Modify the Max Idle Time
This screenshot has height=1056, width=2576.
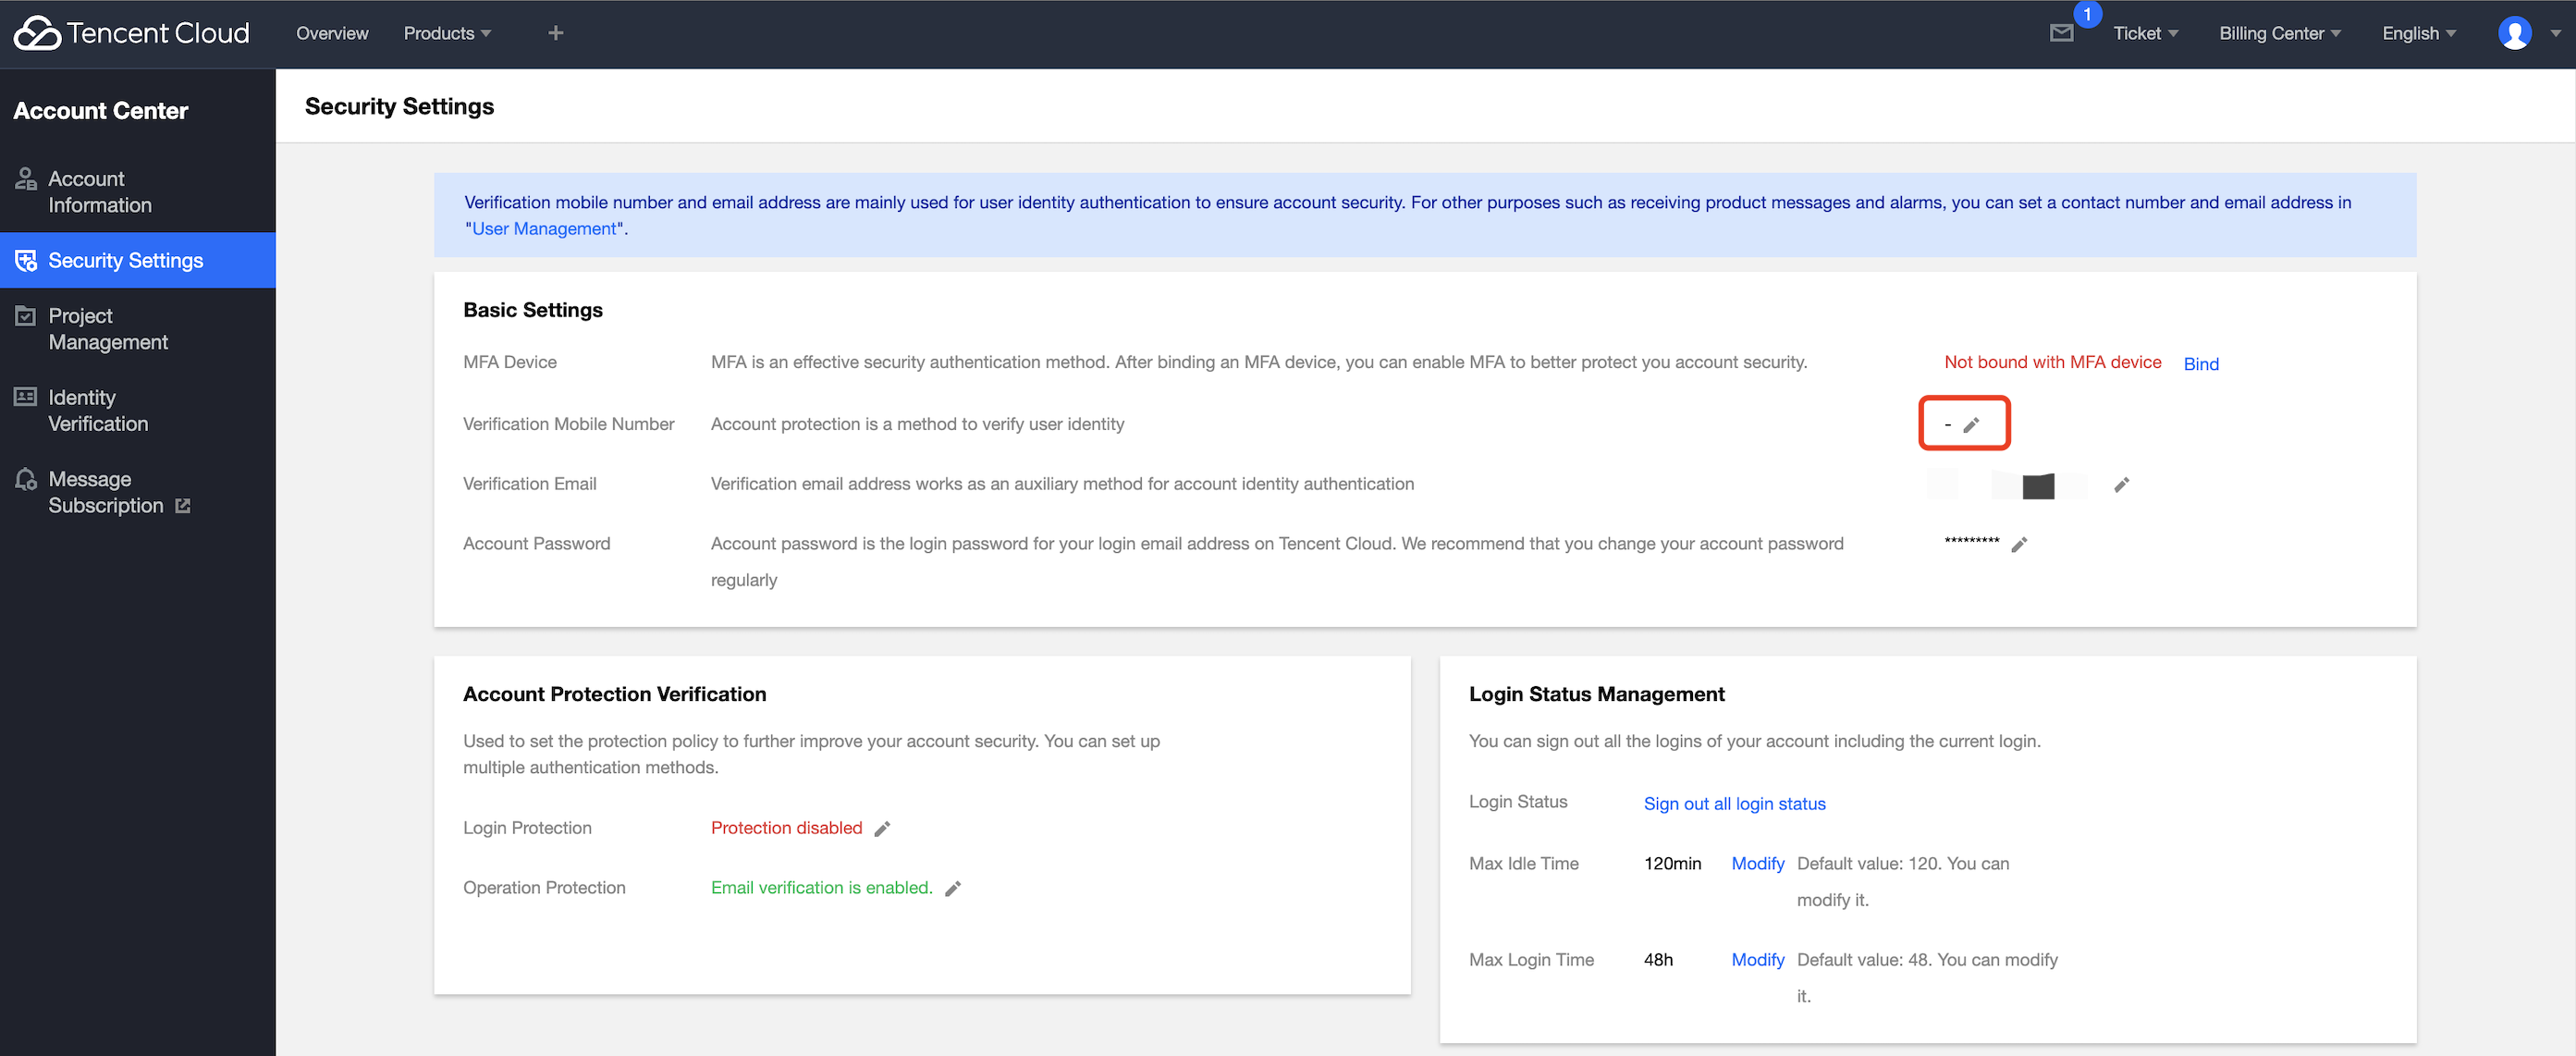tap(1757, 864)
